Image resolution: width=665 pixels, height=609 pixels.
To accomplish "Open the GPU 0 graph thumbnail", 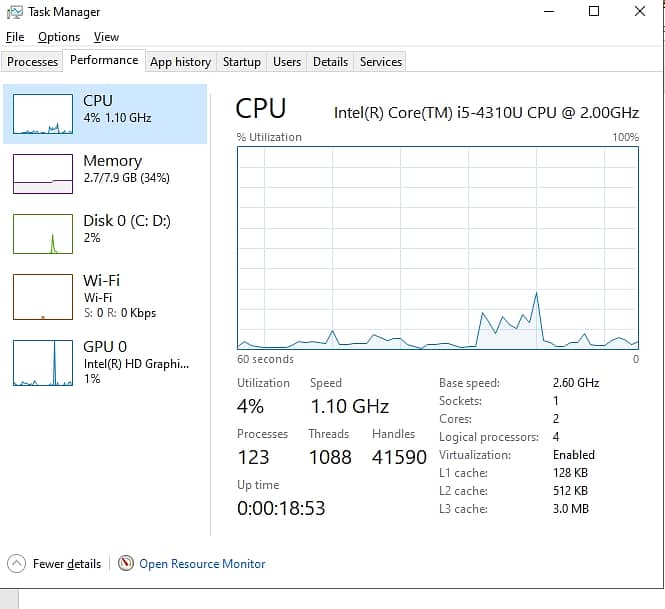I will (43, 362).
